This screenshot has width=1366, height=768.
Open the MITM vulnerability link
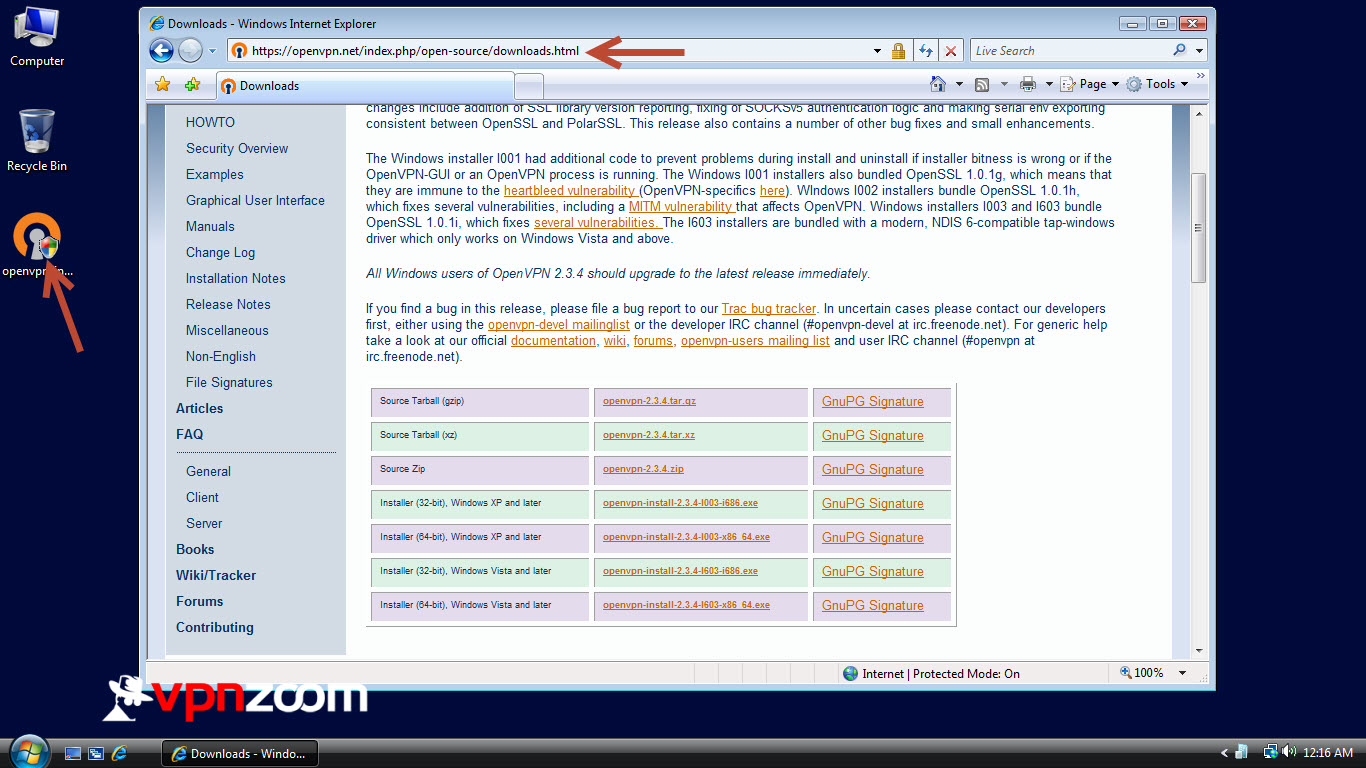click(x=680, y=206)
